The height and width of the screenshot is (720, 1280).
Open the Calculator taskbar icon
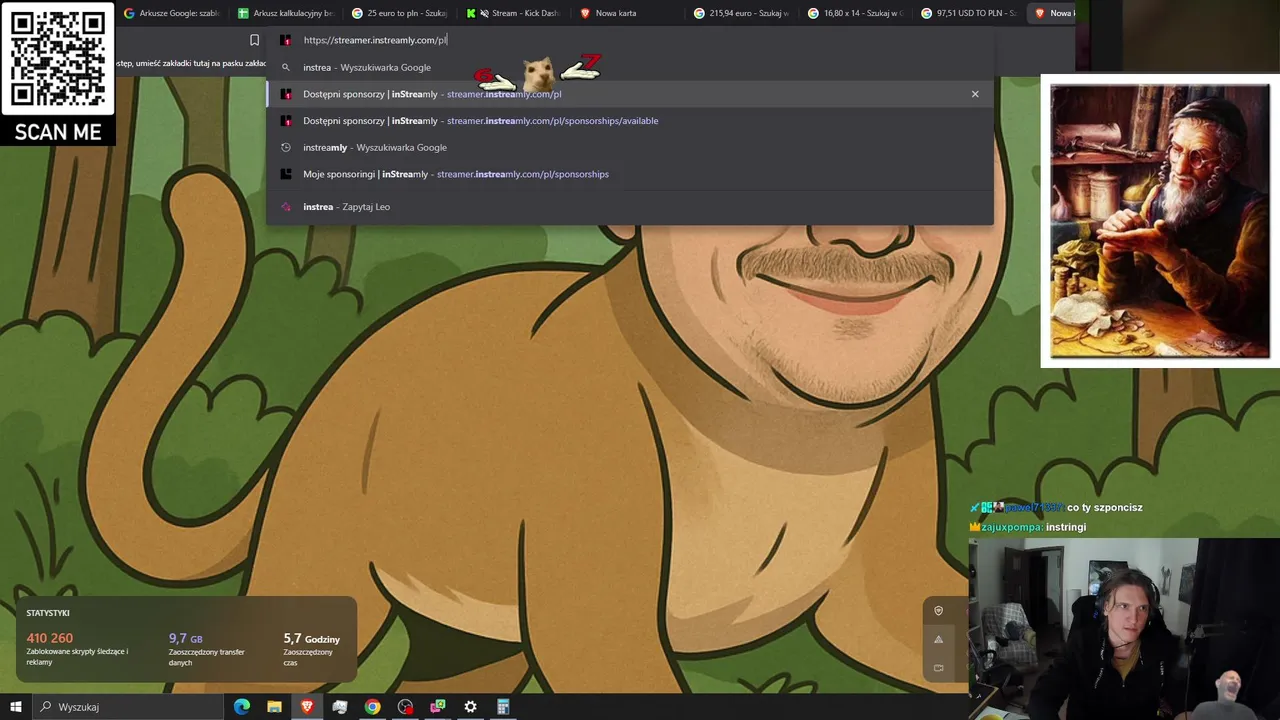click(503, 707)
